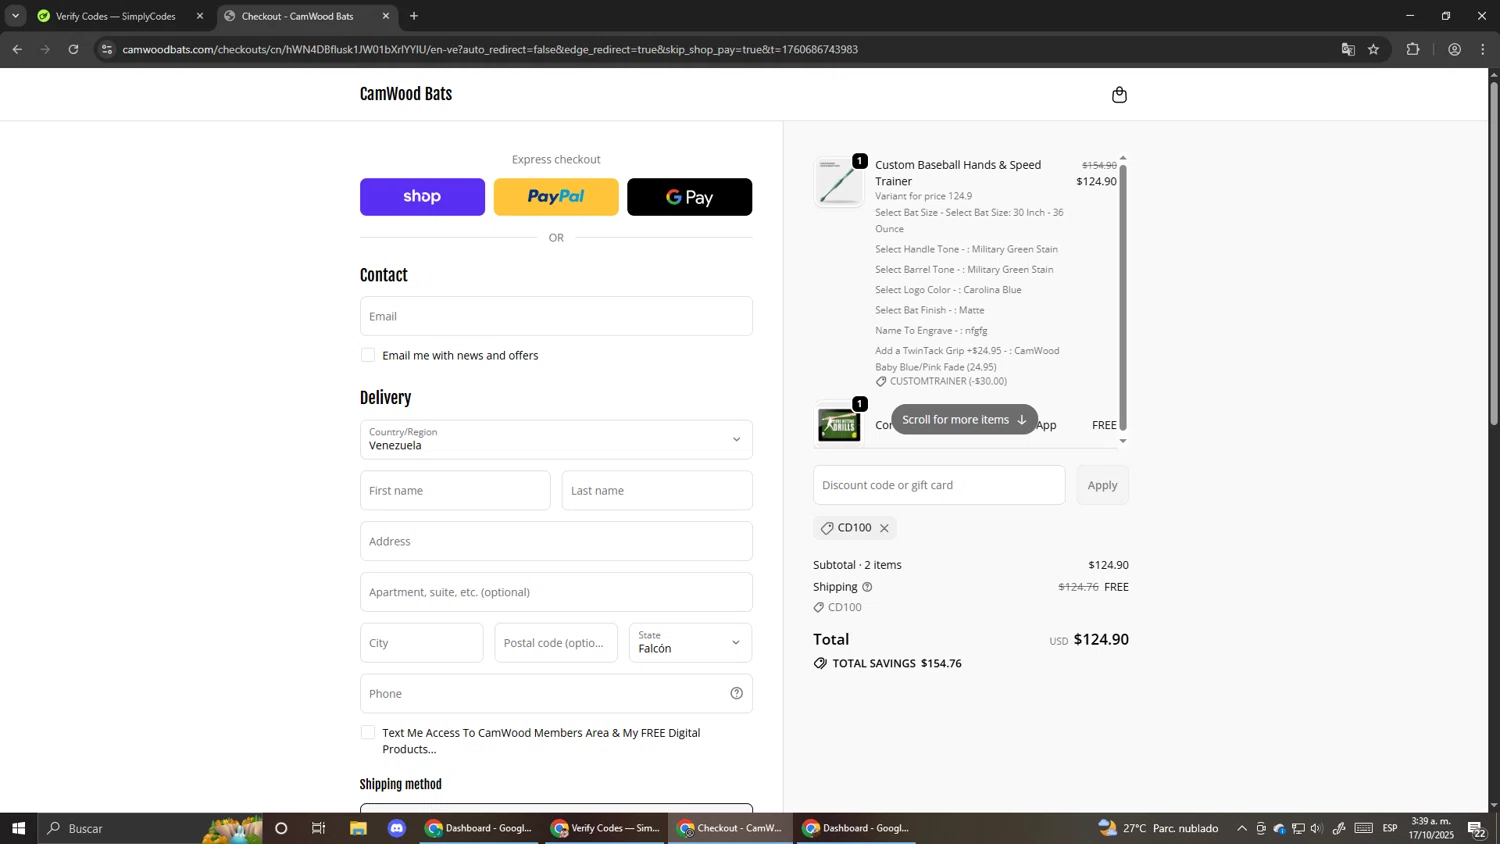Click the Cortana circle icon
The height and width of the screenshot is (844, 1500).
point(281,828)
